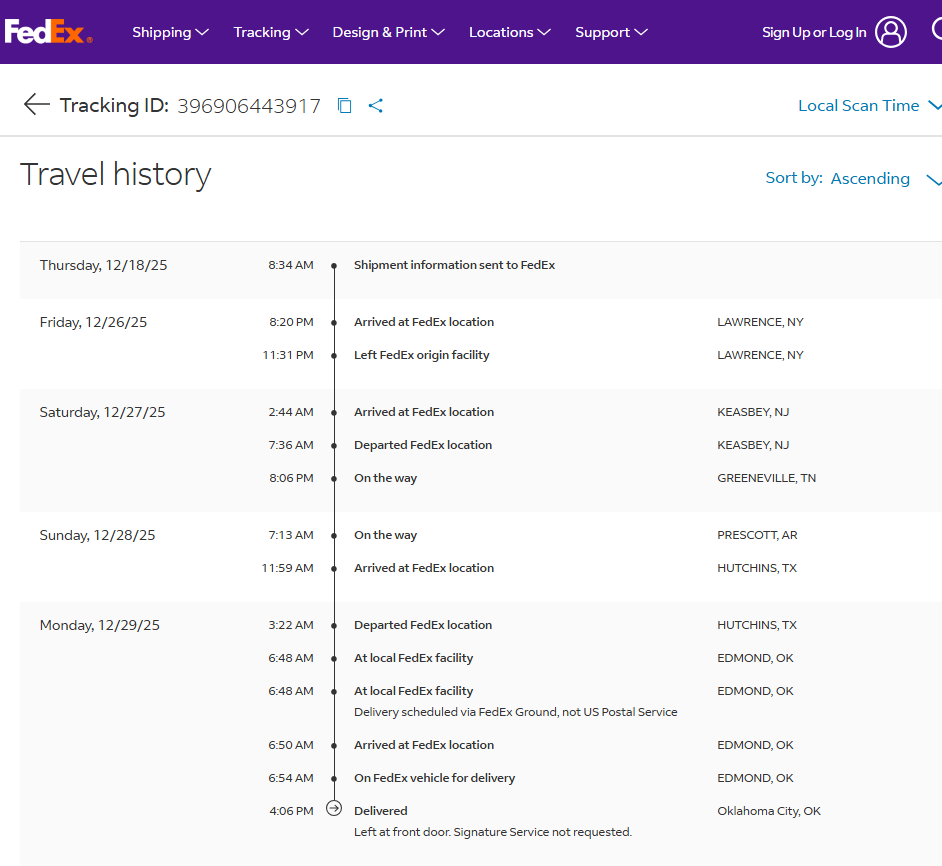Click the GREENEVILLE, TN location
This screenshot has height=866, width=942.
(x=767, y=478)
